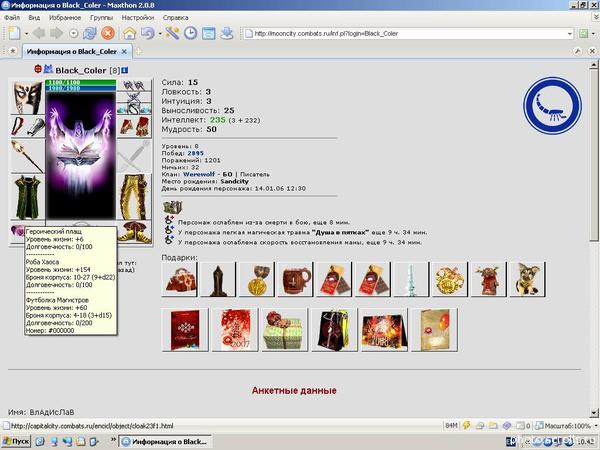The width and height of the screenshot is (600, 450).
Task: Click the golden pants equipment slot
Action: point(134,197)
